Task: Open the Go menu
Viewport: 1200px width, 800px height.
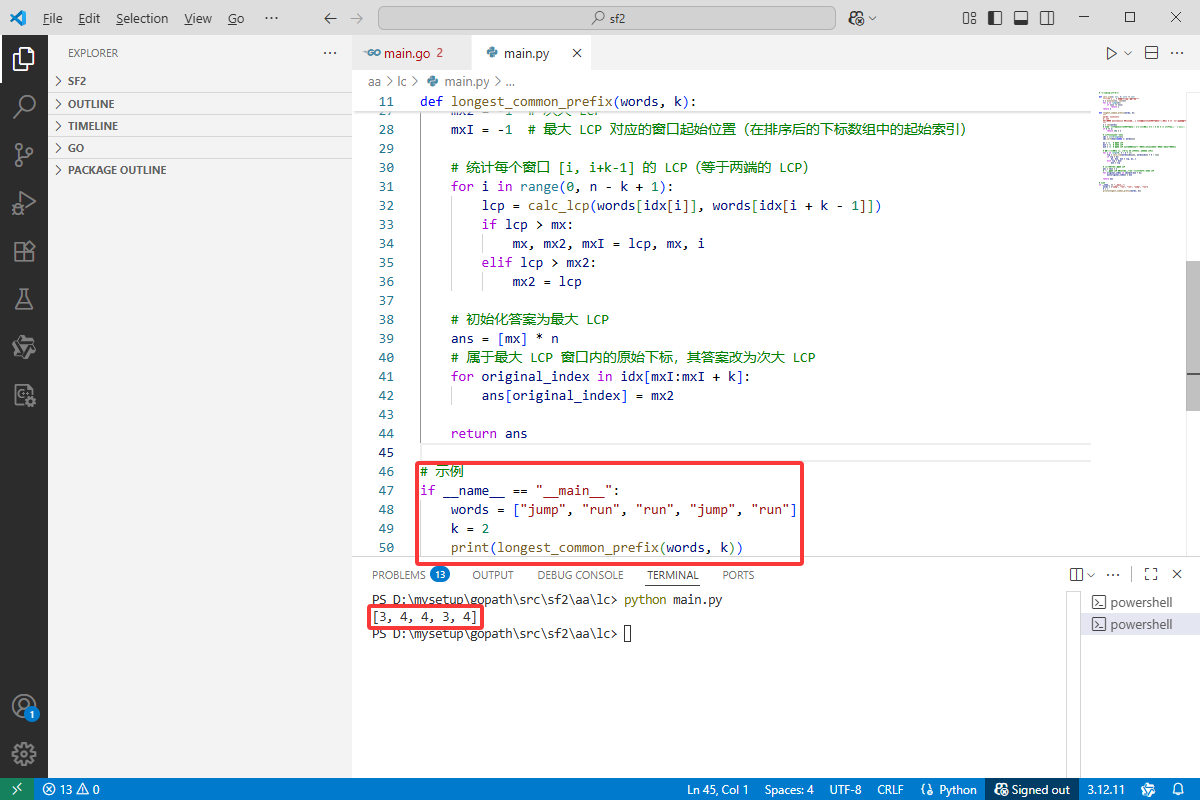Action: [236, 18]
